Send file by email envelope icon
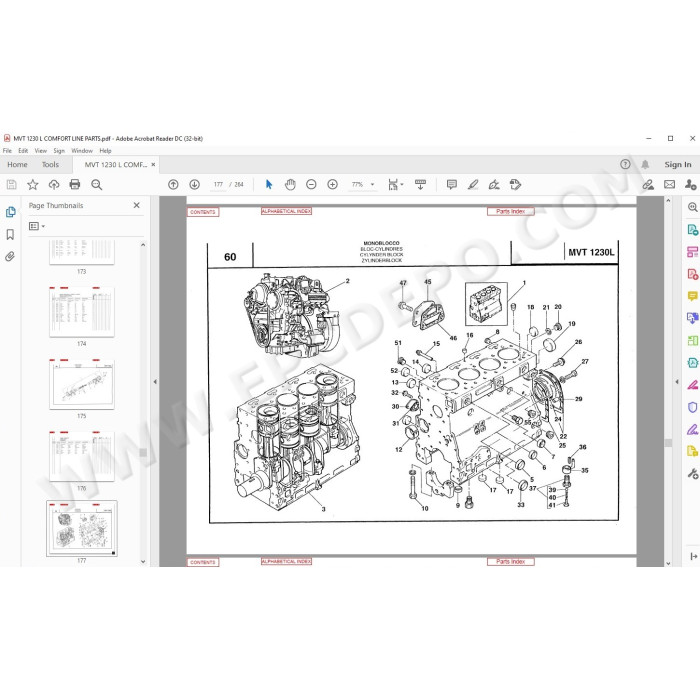The width and height of the screenshot is (700, 700). [x=669, y=184]
